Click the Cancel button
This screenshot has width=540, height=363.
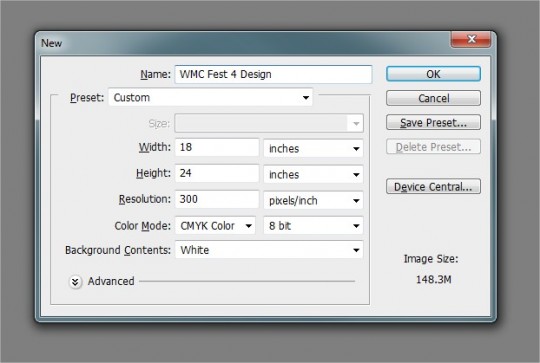(433, 98)
